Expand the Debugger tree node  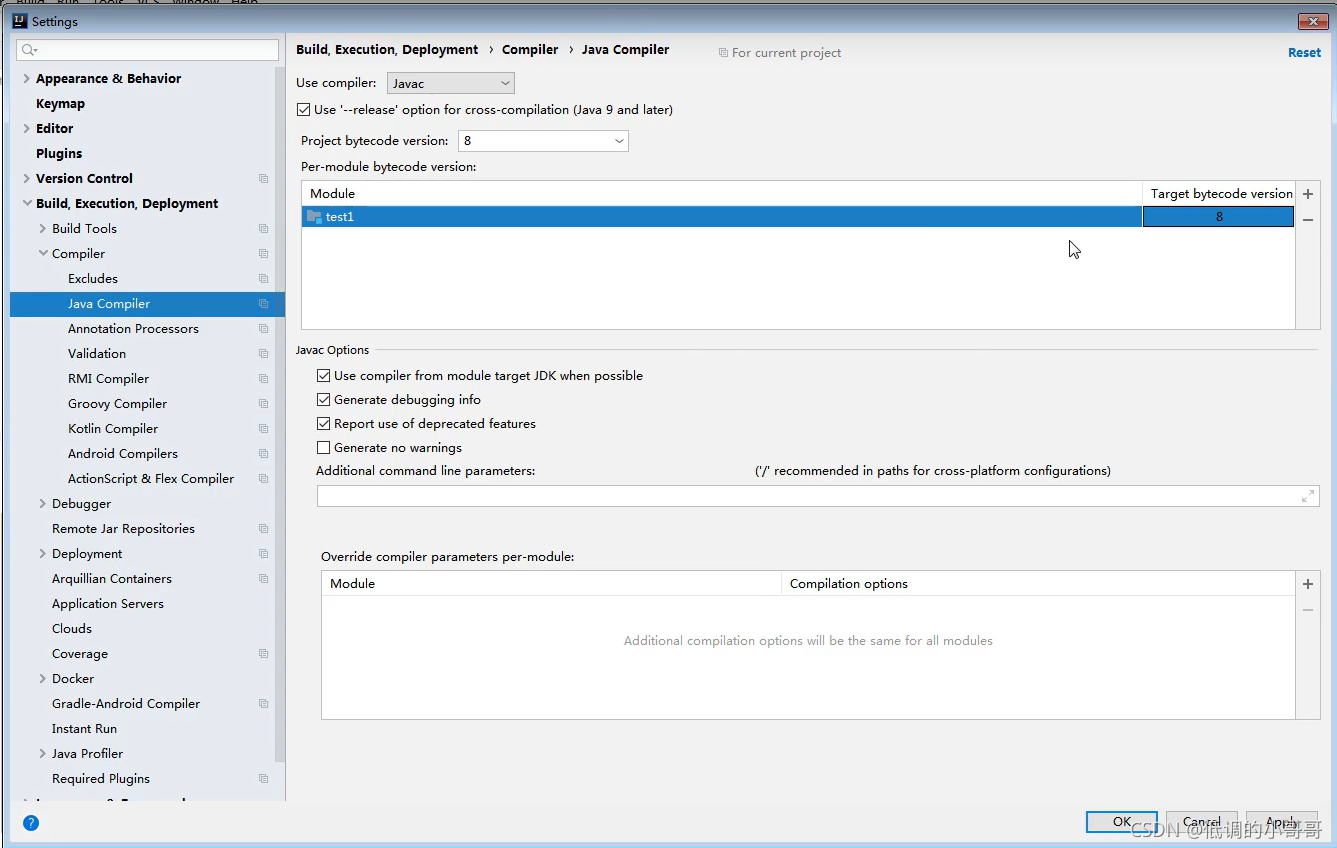coord(43,504)
